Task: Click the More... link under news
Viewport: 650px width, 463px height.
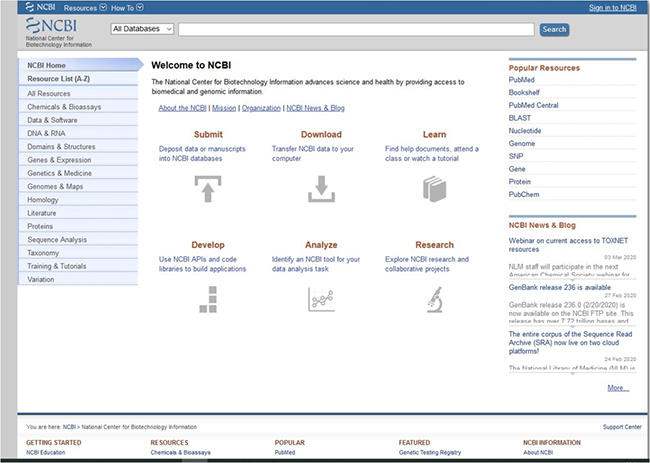Action: (618, 388)
